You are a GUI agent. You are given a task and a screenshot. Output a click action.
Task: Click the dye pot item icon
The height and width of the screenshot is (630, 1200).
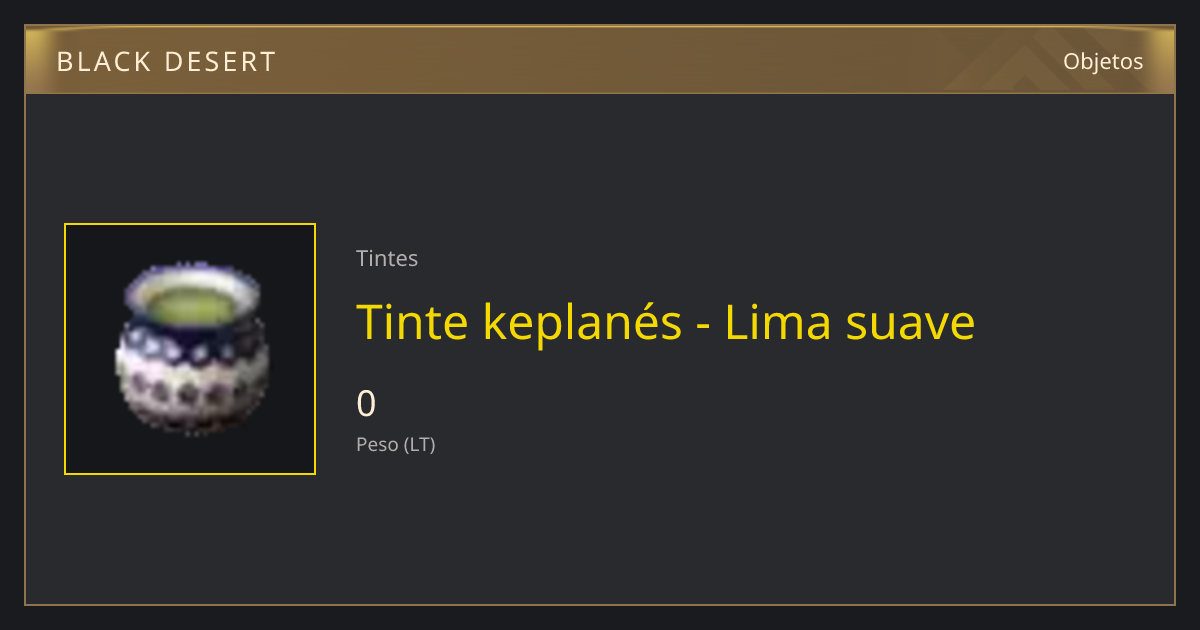pos(190,349)
